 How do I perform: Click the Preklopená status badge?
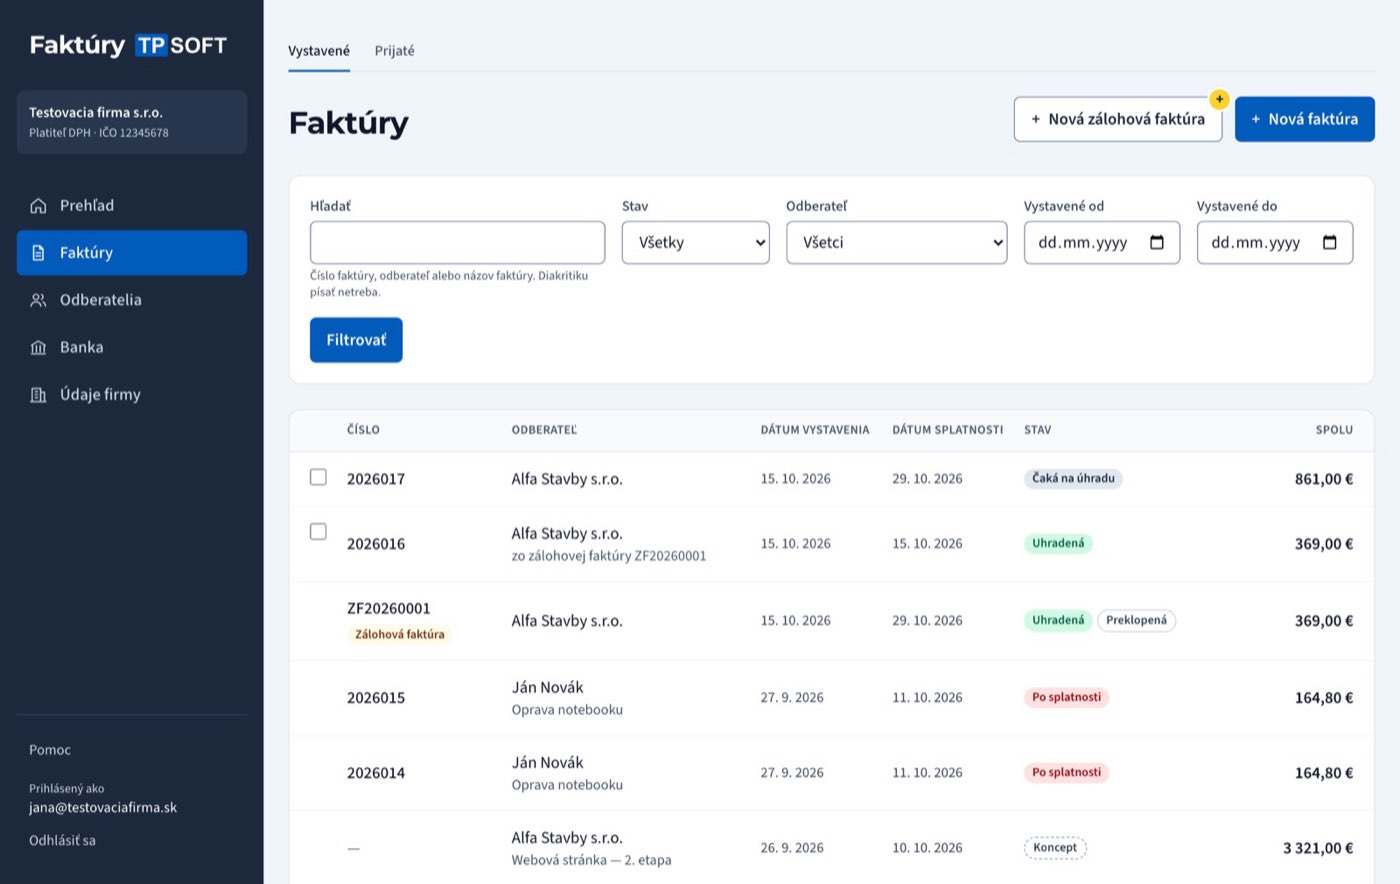tap(1136, 621)
